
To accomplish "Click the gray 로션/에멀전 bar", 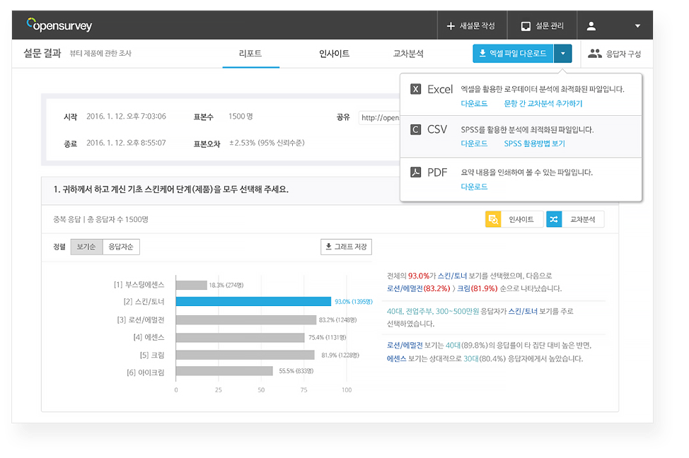I will (246, 320).
